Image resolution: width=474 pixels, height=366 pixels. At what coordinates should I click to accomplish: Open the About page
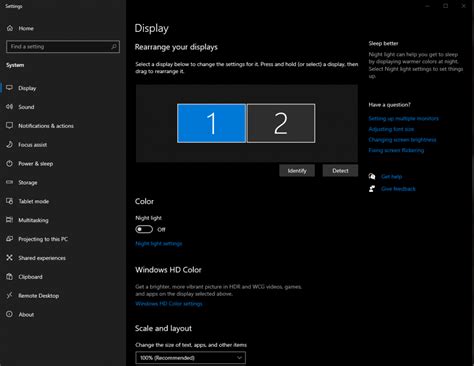click(x=26, y=314)
